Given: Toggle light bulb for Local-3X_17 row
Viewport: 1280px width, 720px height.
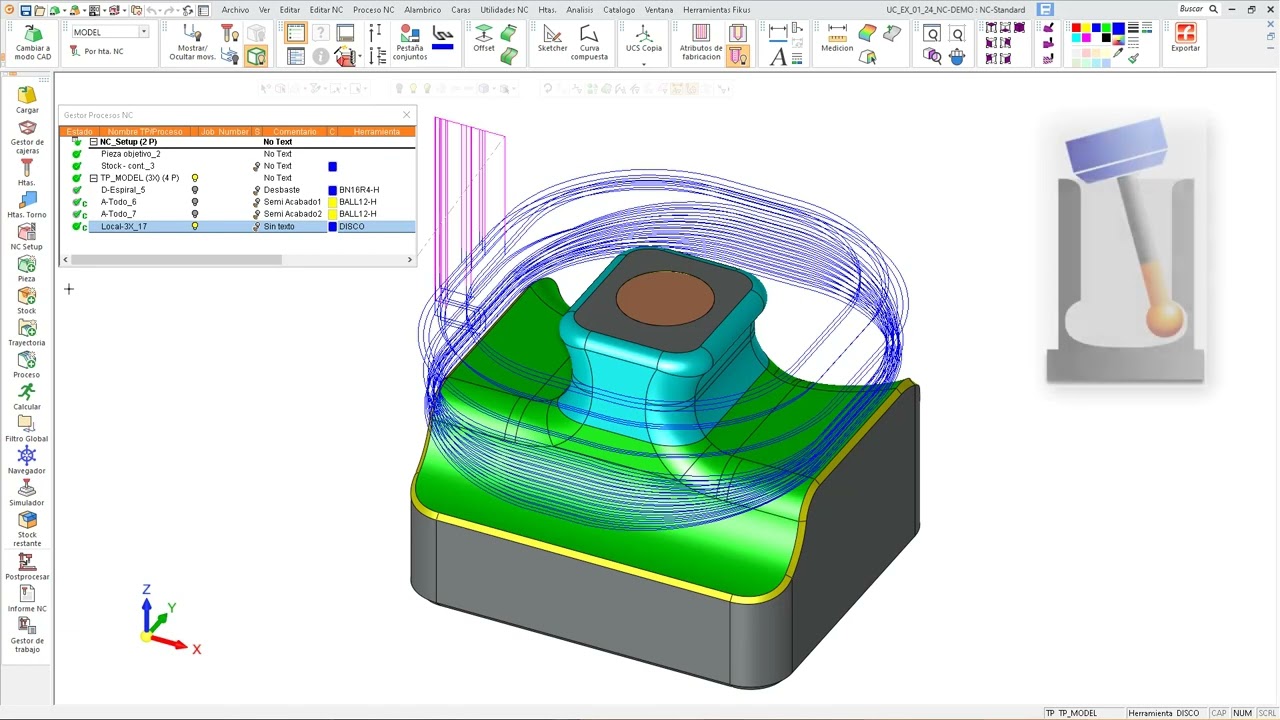Looking at the screenshot, I should (195, 226).
